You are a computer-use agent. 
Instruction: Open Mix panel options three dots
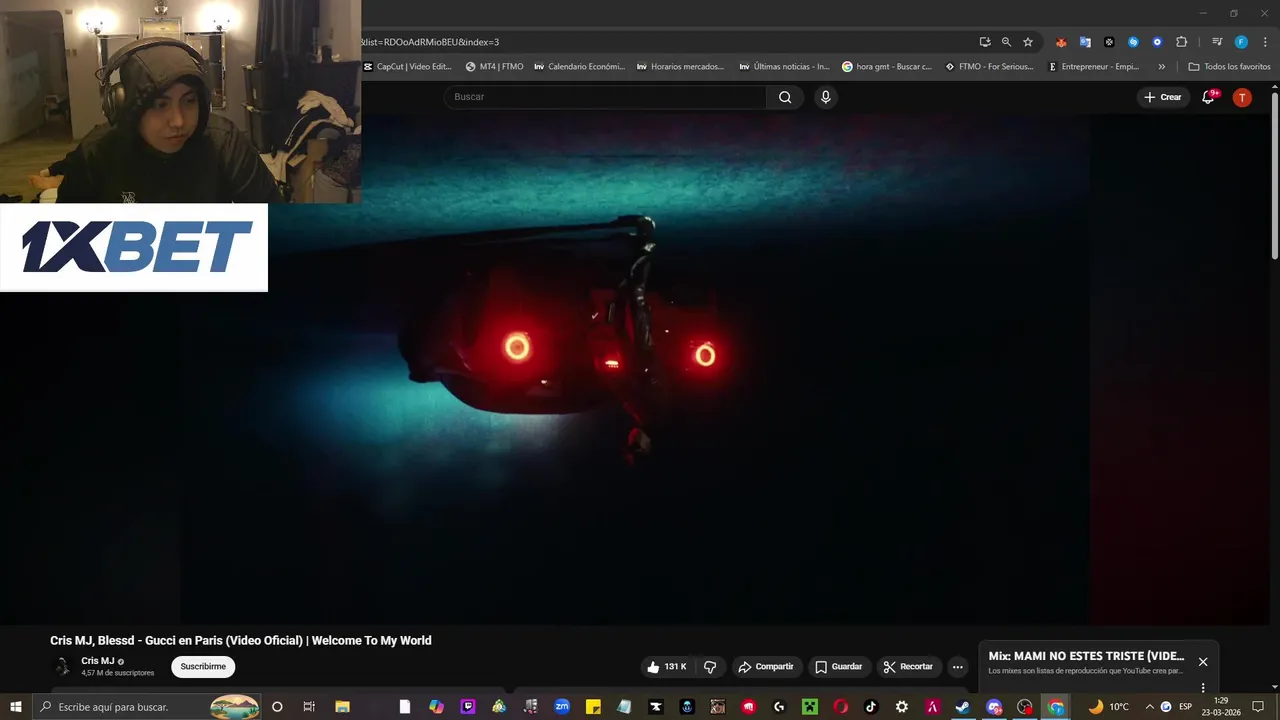pos(1203,688)
